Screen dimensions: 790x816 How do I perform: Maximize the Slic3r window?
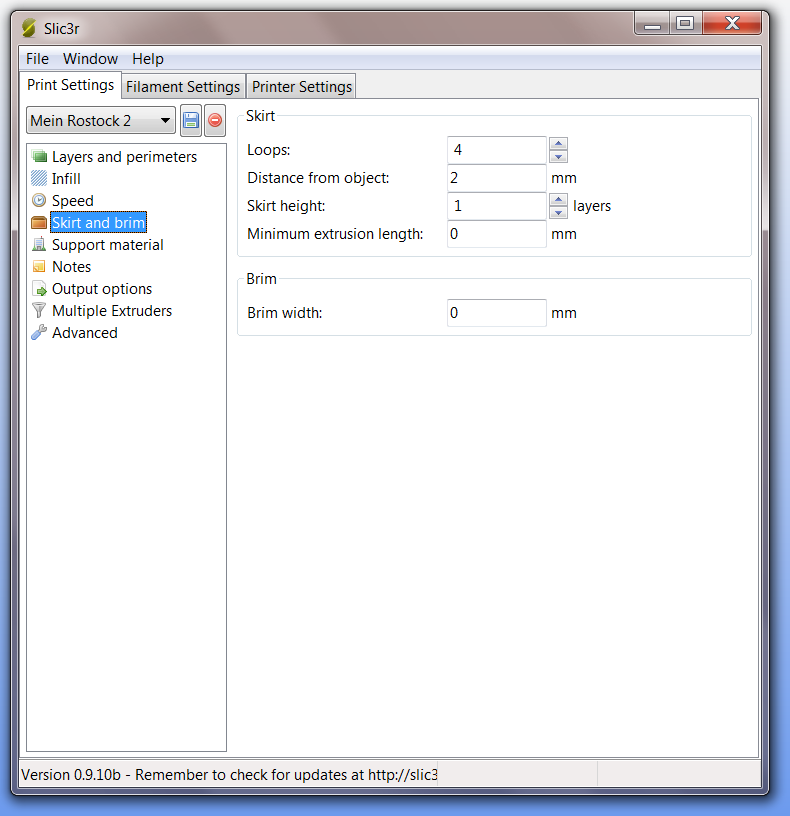coord(685,24)
